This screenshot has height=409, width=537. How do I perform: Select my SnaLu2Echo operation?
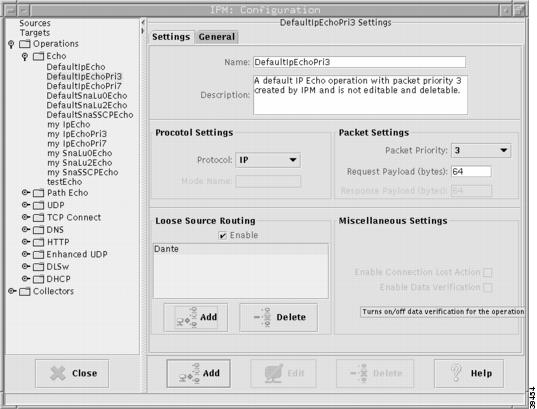pyautogui.click(x=80, y=163)
